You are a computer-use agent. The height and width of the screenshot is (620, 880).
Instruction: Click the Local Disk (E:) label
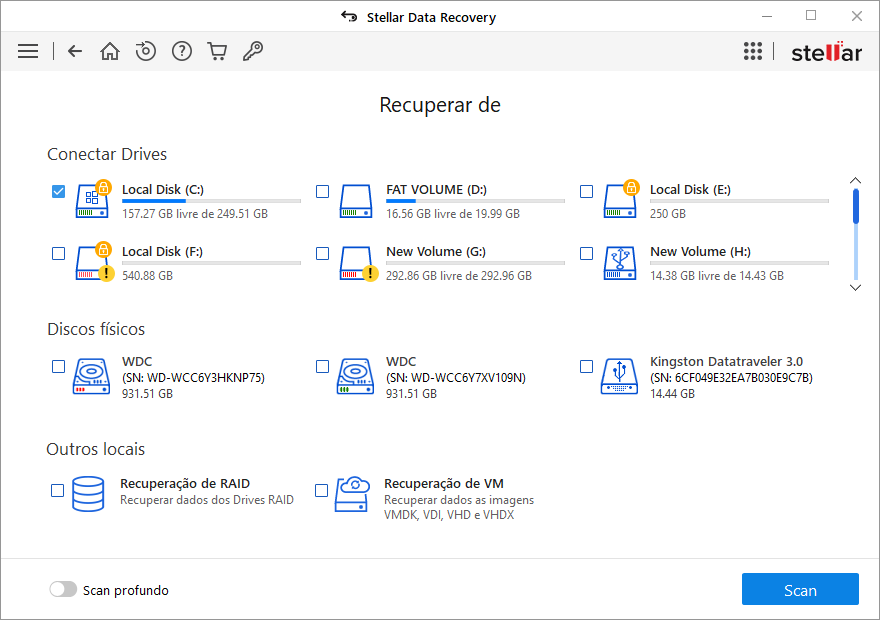point(690,190)
